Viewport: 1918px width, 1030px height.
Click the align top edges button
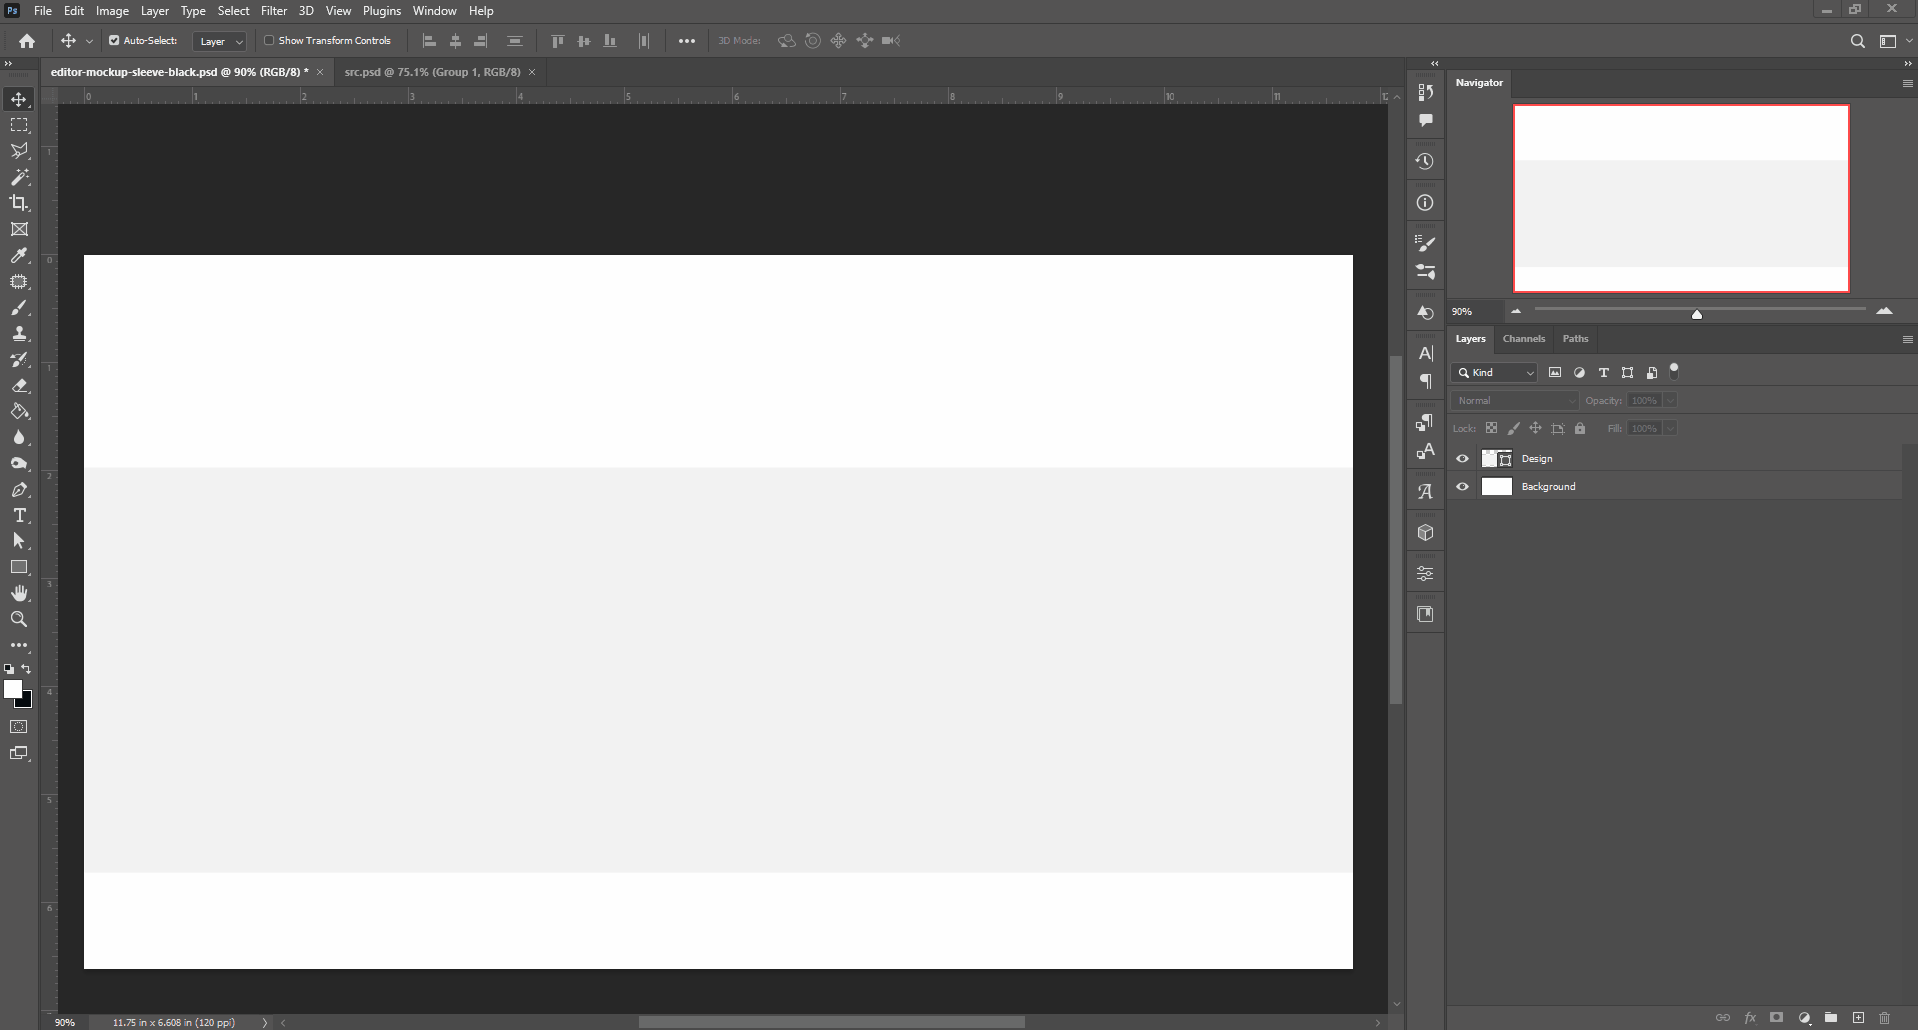[557, 41]
